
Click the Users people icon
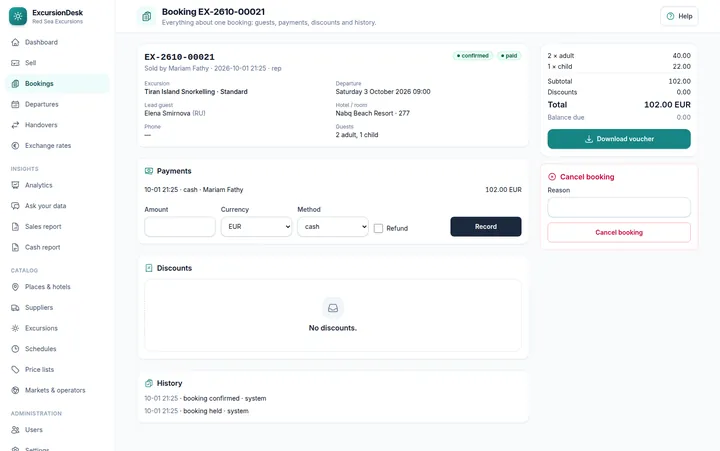point(15,429)
